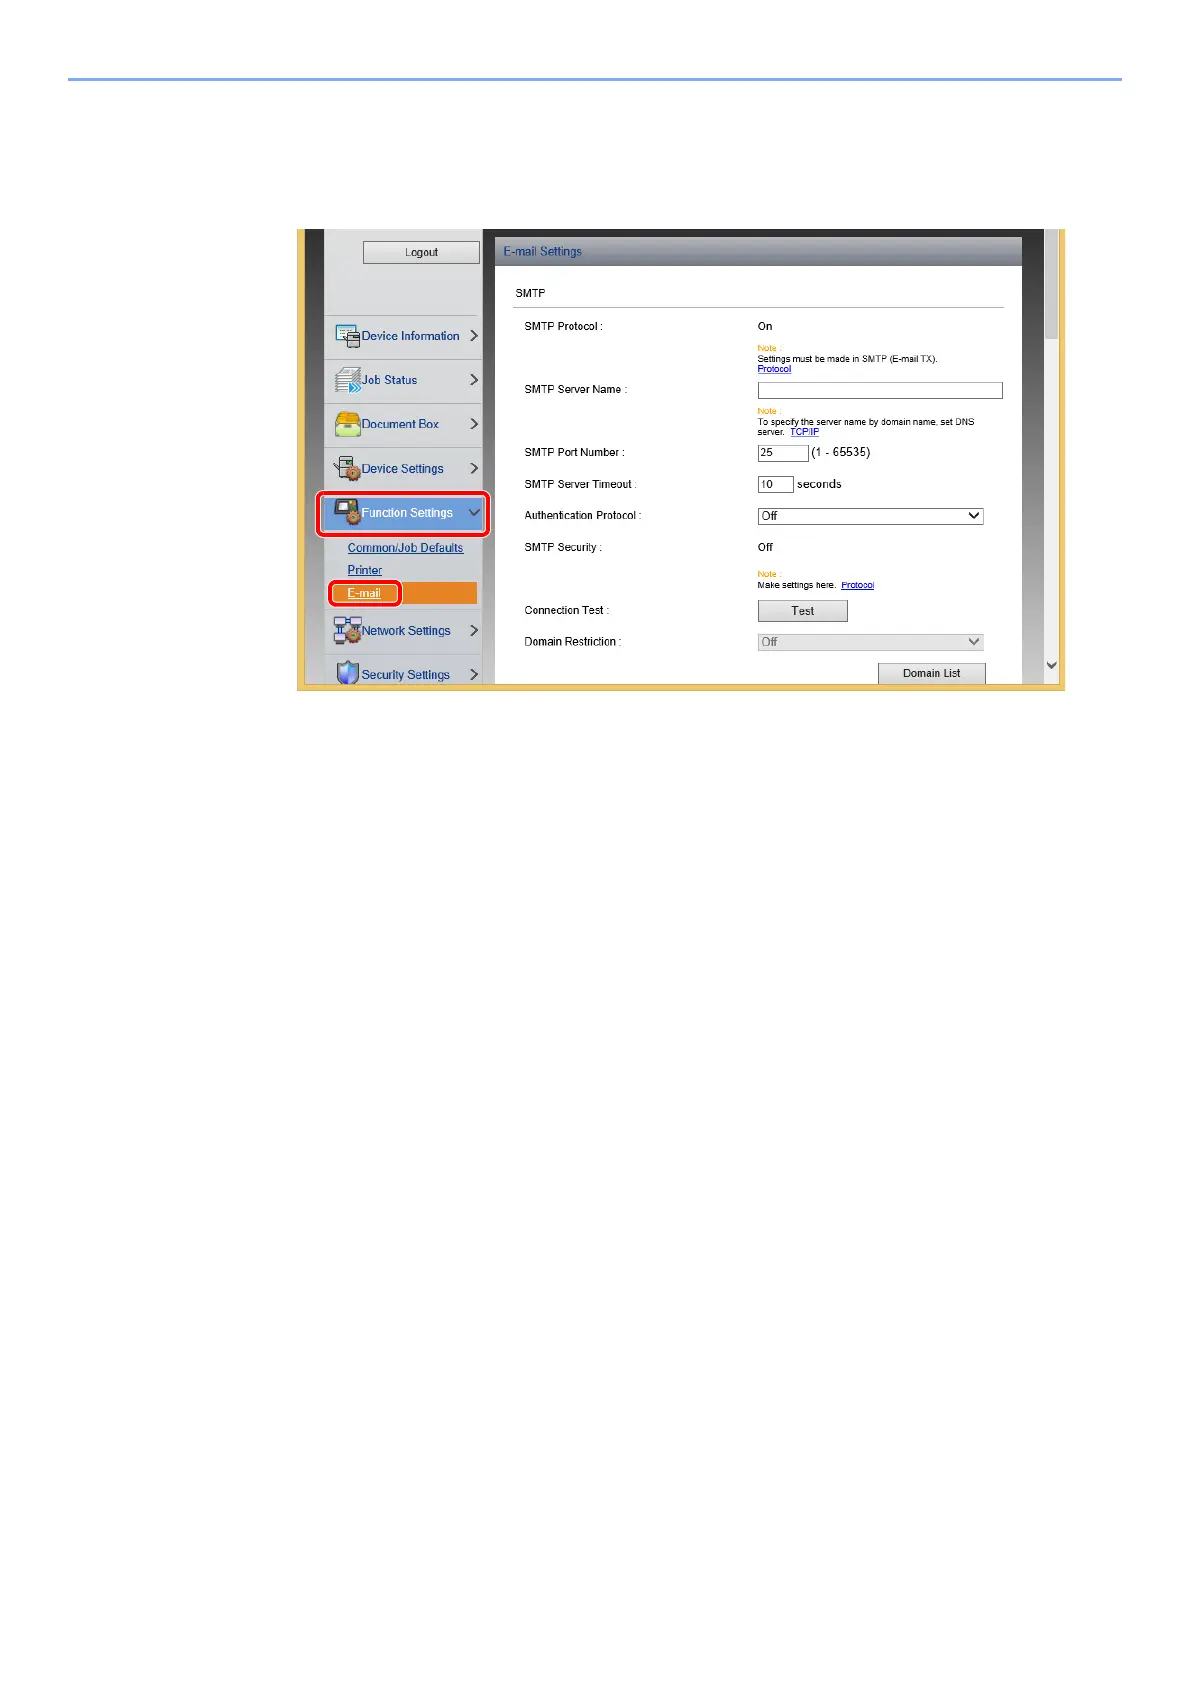Click the 'SMTP Protocol :' label

563,326
